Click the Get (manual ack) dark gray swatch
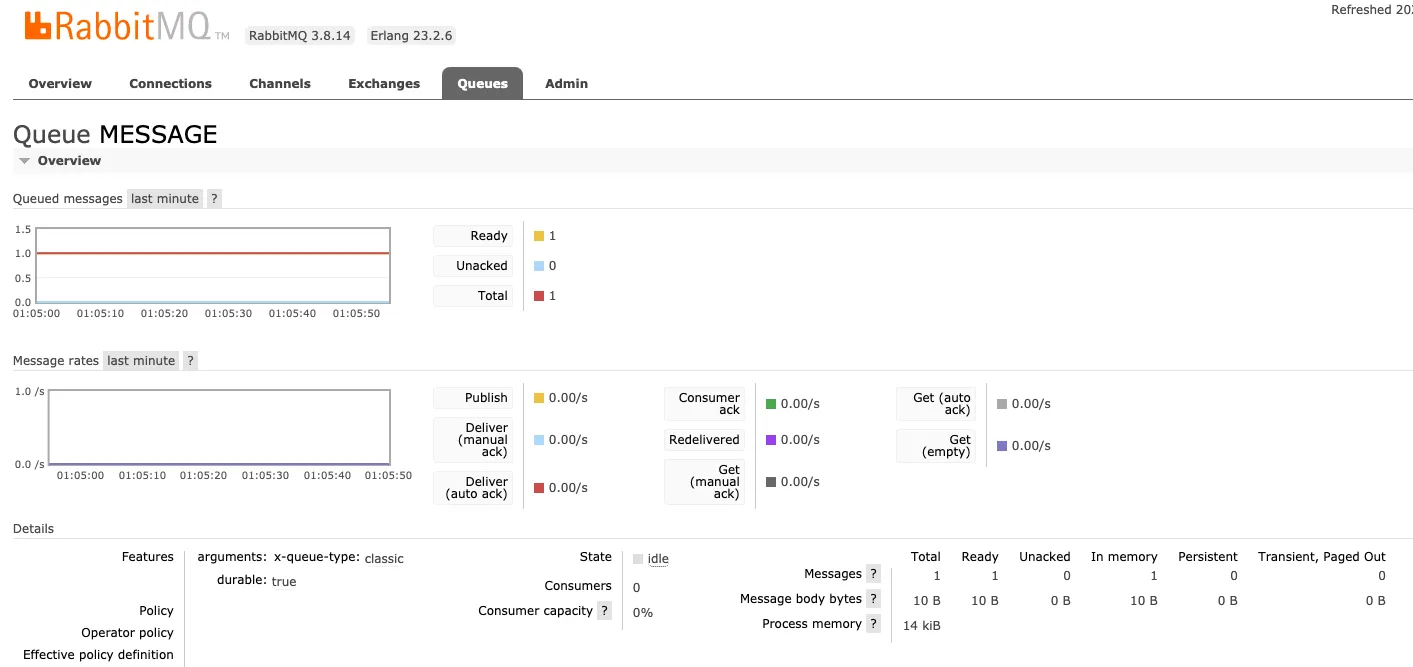The width and height of the screenshot is (1413, 667). point(771,482)
